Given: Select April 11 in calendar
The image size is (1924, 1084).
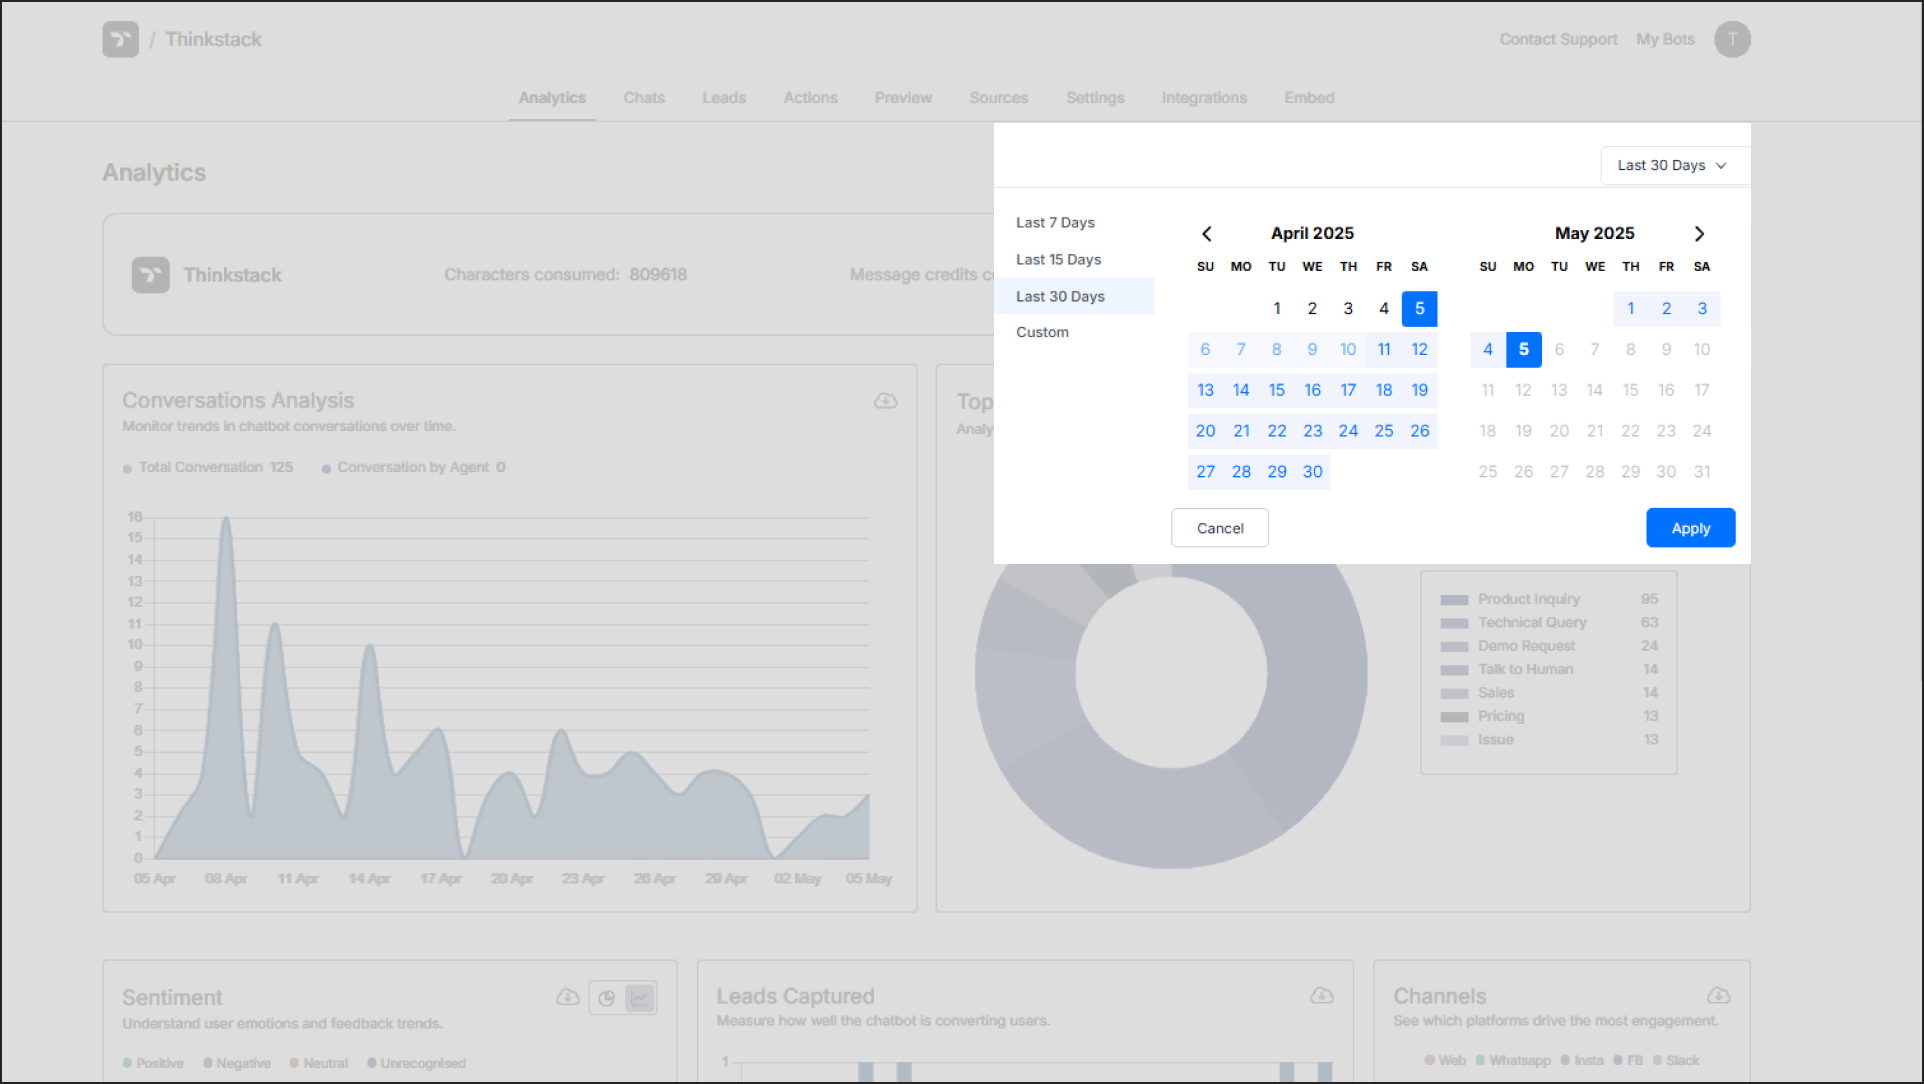Looking at the screenshot, I should [x=1383, y=350].
